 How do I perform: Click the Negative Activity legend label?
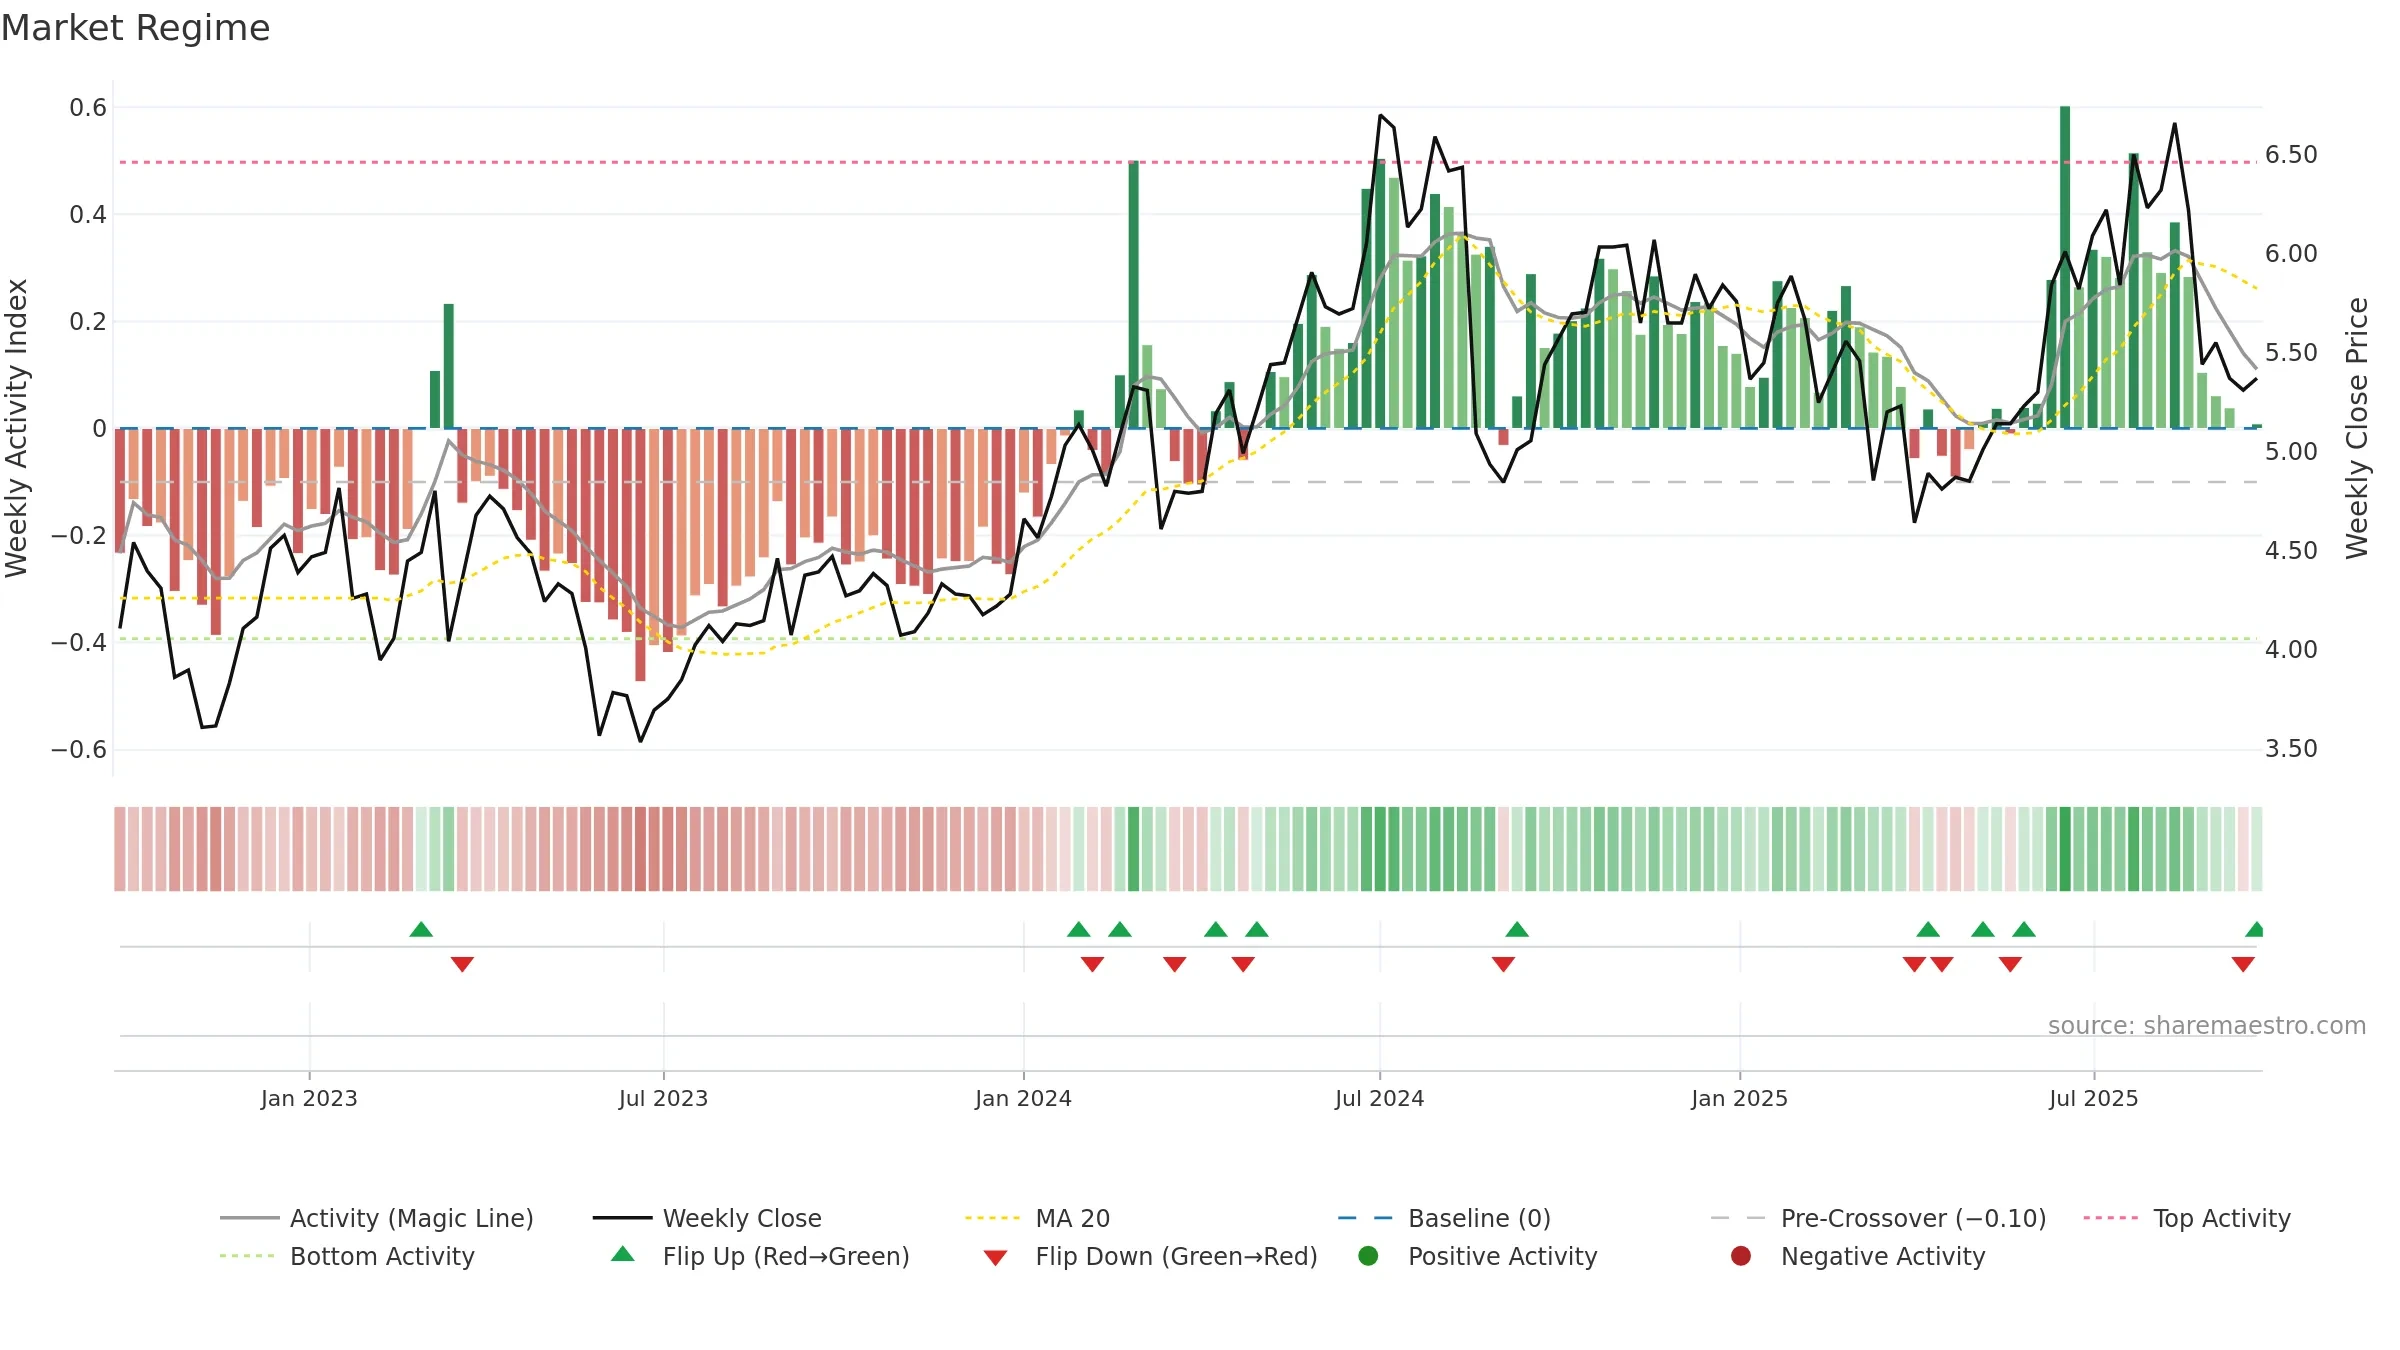click(1883, 1256)
